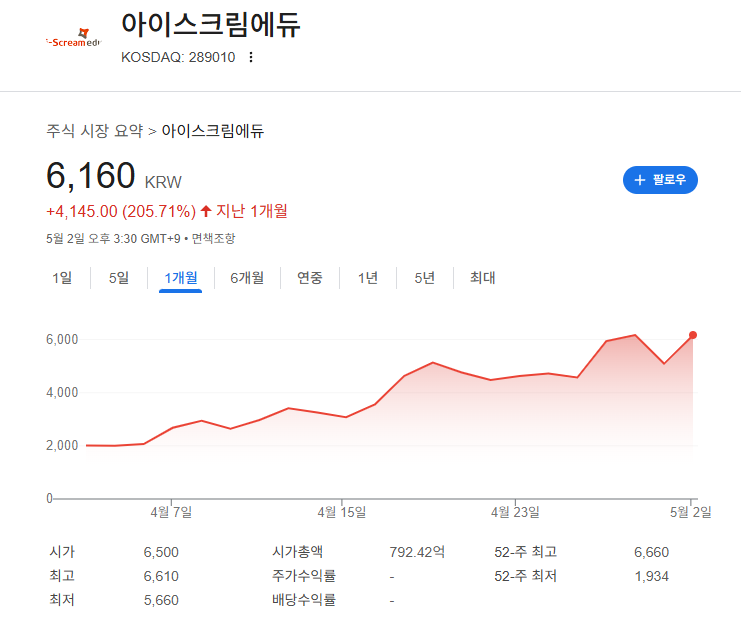Switch to the 연중 chart range tab

(310, 278)
